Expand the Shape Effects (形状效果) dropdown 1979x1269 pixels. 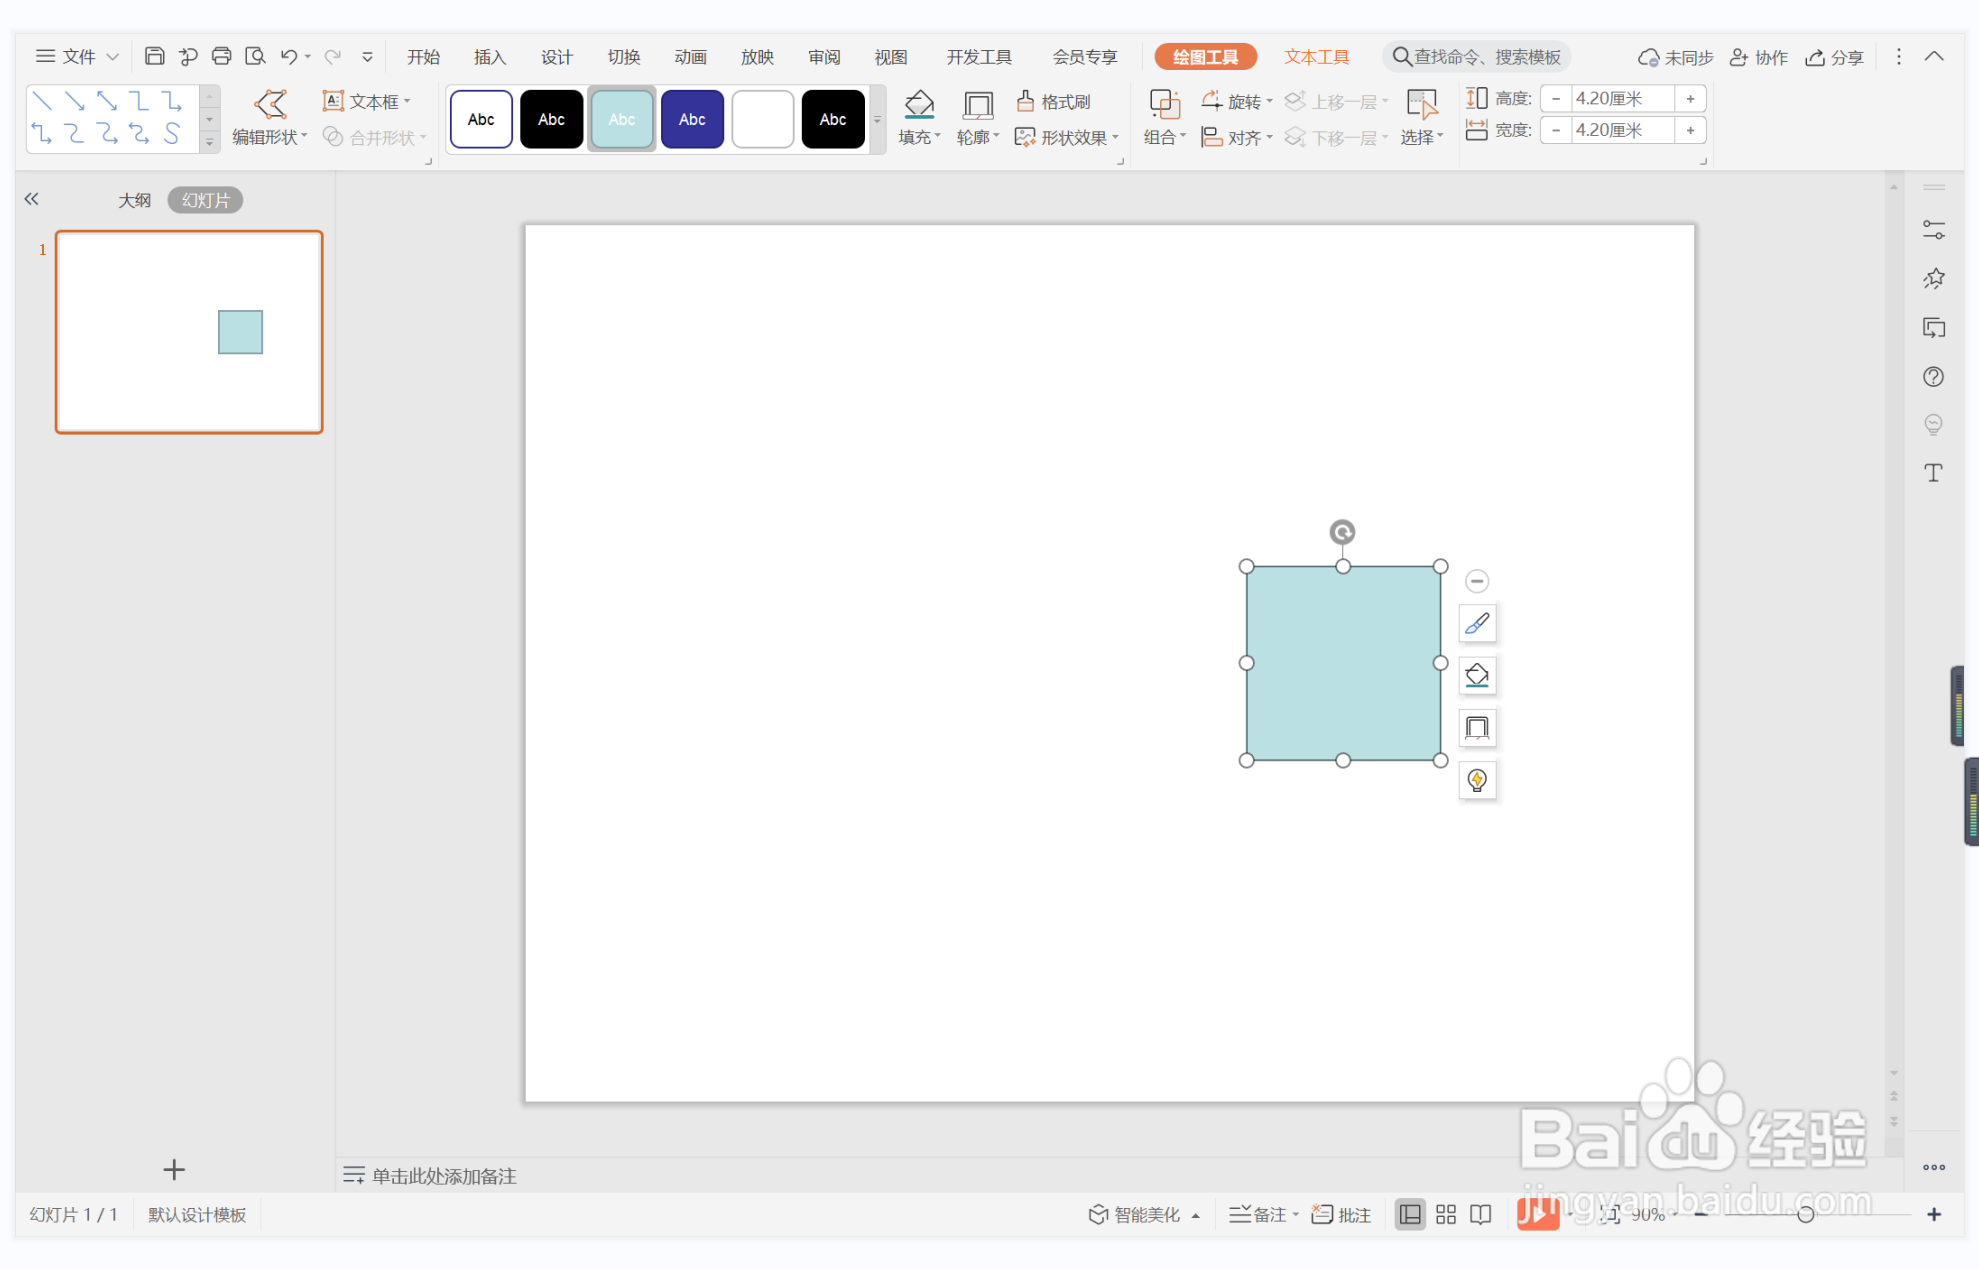point(1115,138)
